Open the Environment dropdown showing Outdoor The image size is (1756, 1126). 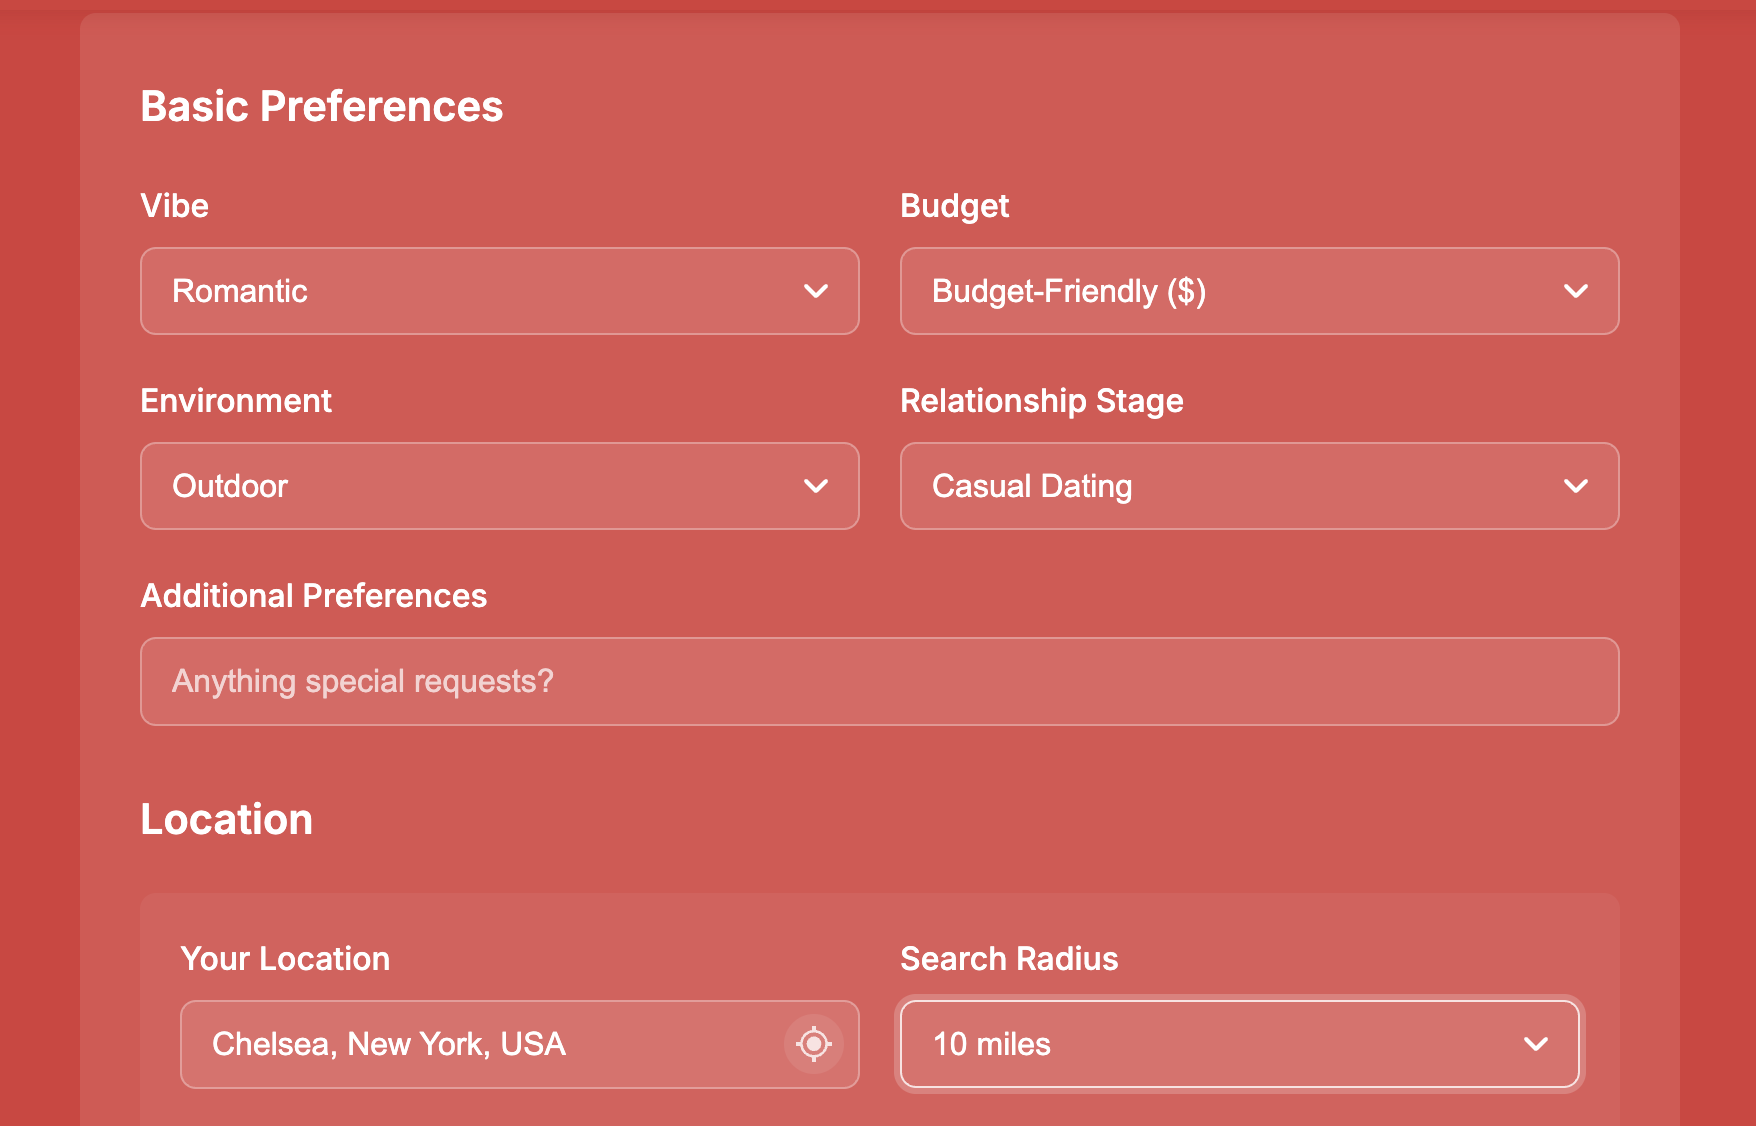tap(480, 486)
